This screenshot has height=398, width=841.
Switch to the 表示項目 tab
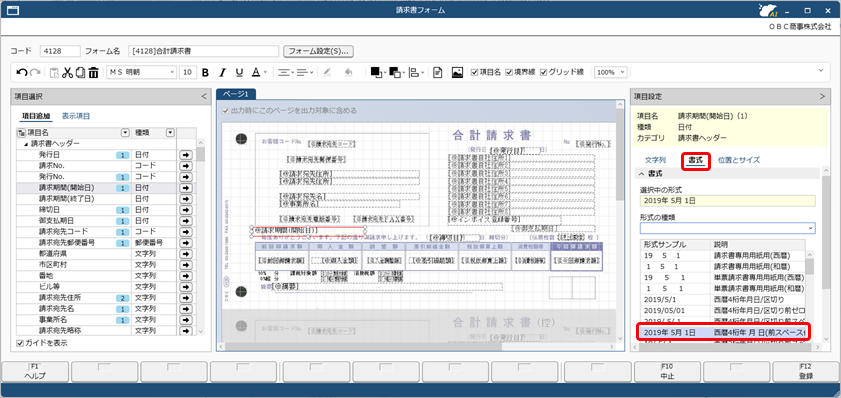(76, 116)
